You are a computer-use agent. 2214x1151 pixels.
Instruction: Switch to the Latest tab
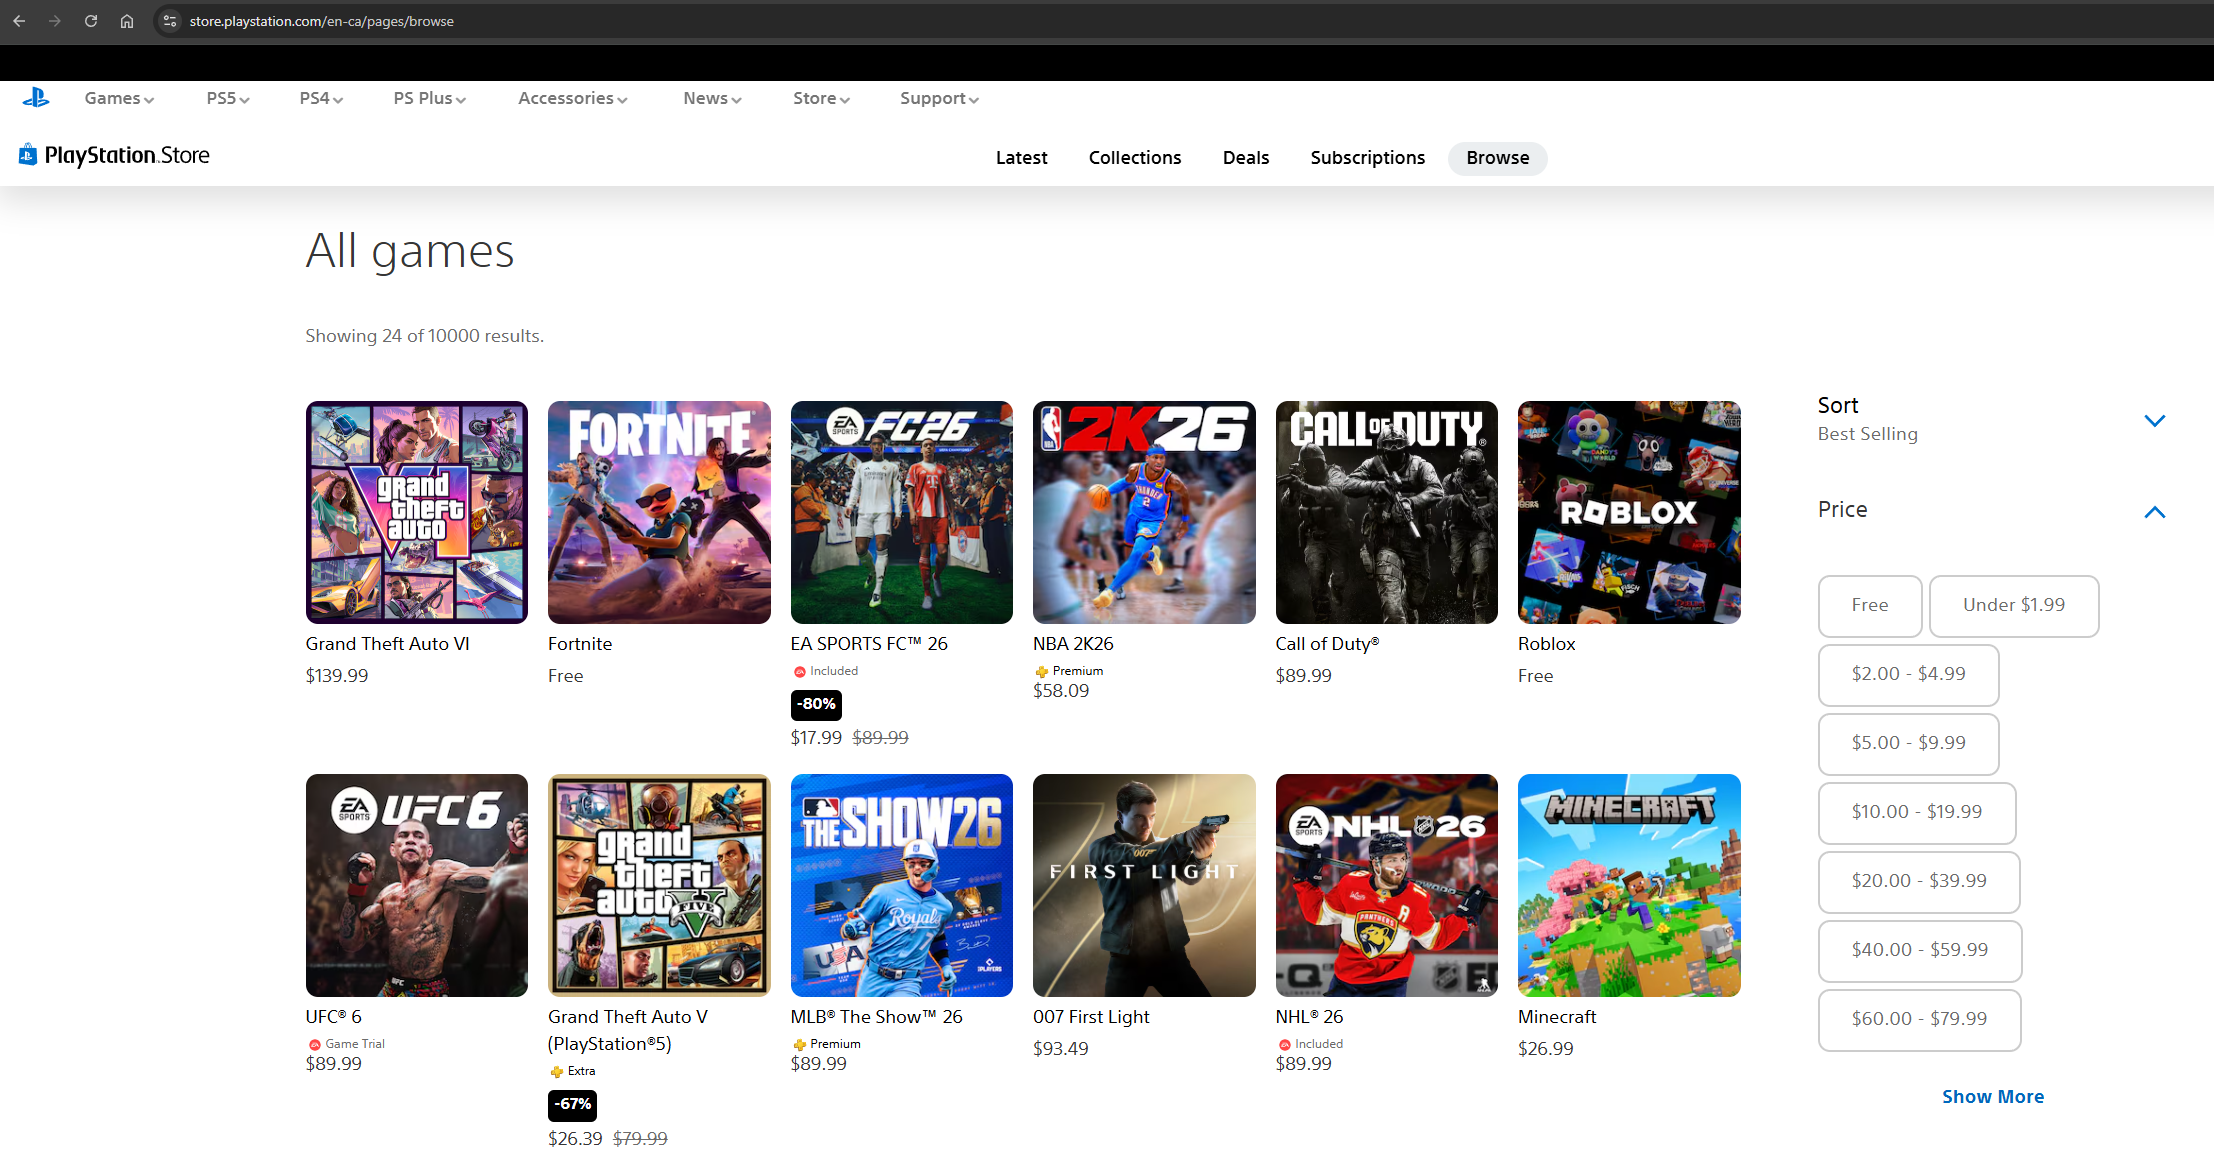[1022, 158]
